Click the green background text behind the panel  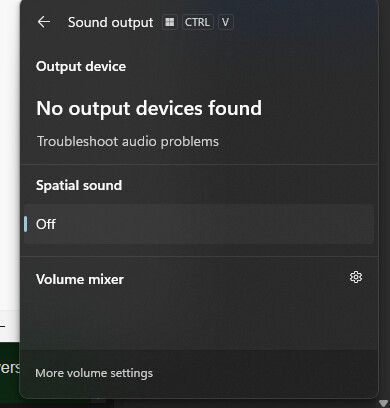point(9,367)
